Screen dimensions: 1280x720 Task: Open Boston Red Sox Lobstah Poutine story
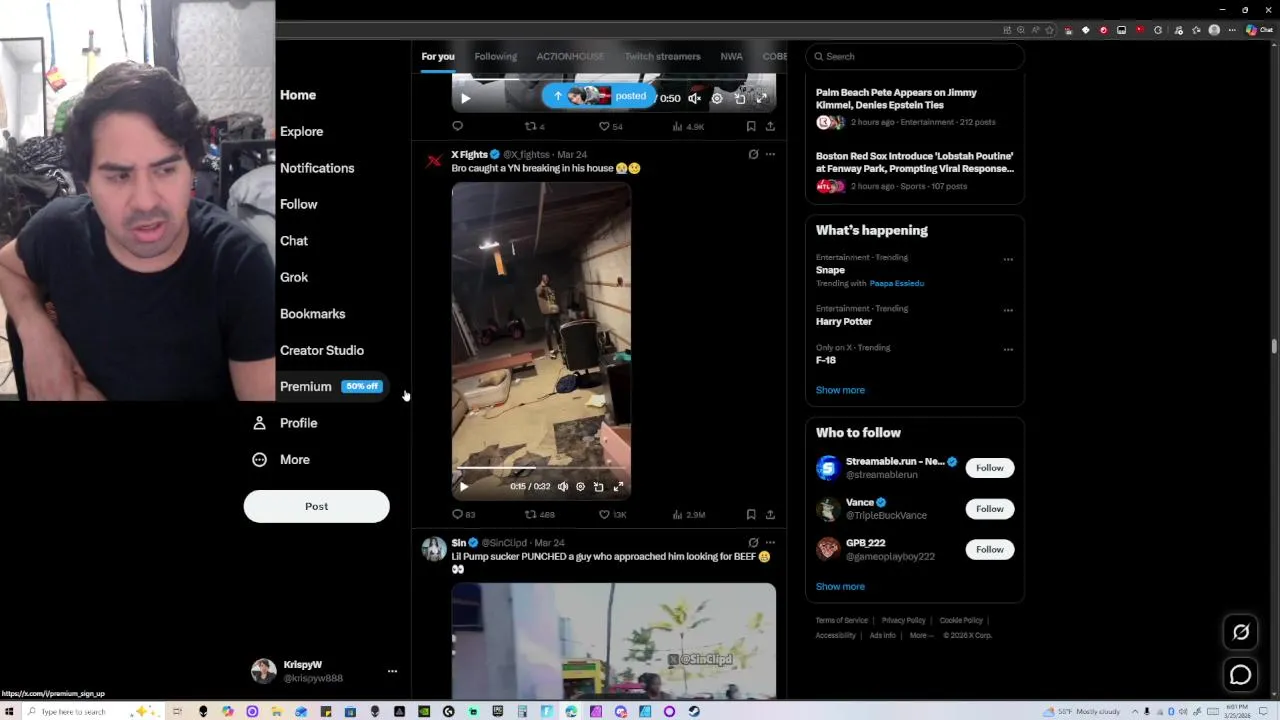click(915, 171)
